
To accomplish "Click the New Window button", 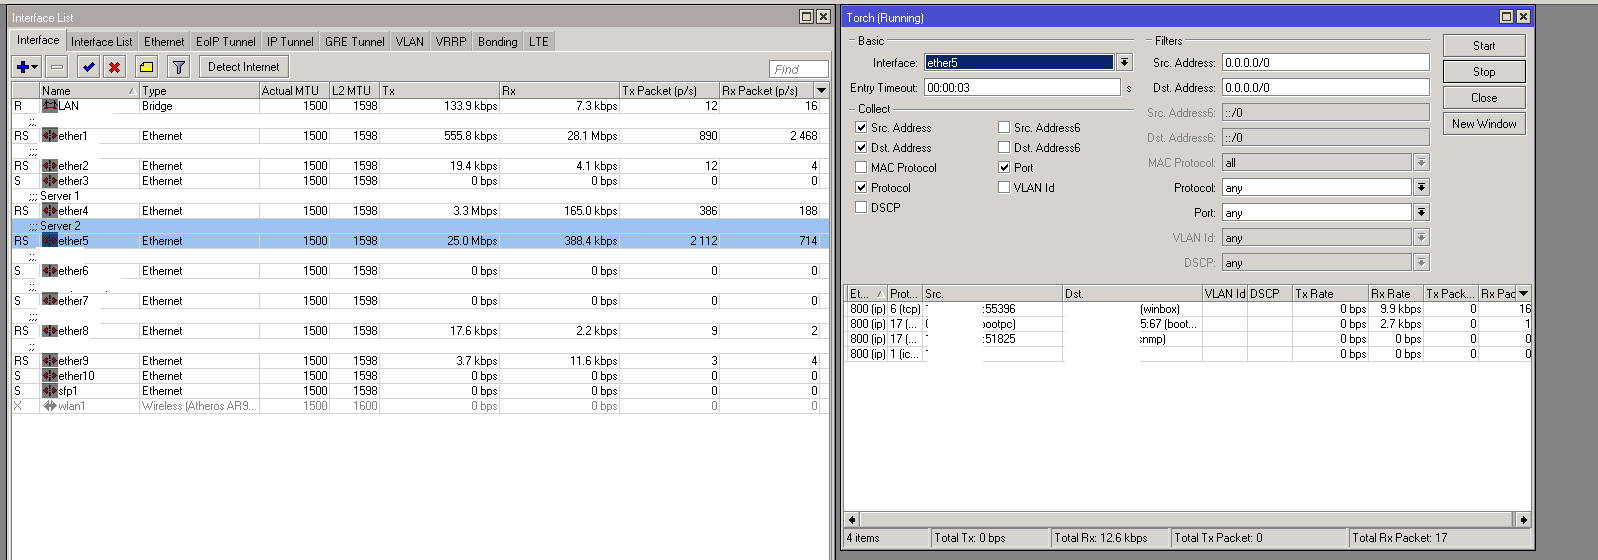I will click(x=1484, y=124).
